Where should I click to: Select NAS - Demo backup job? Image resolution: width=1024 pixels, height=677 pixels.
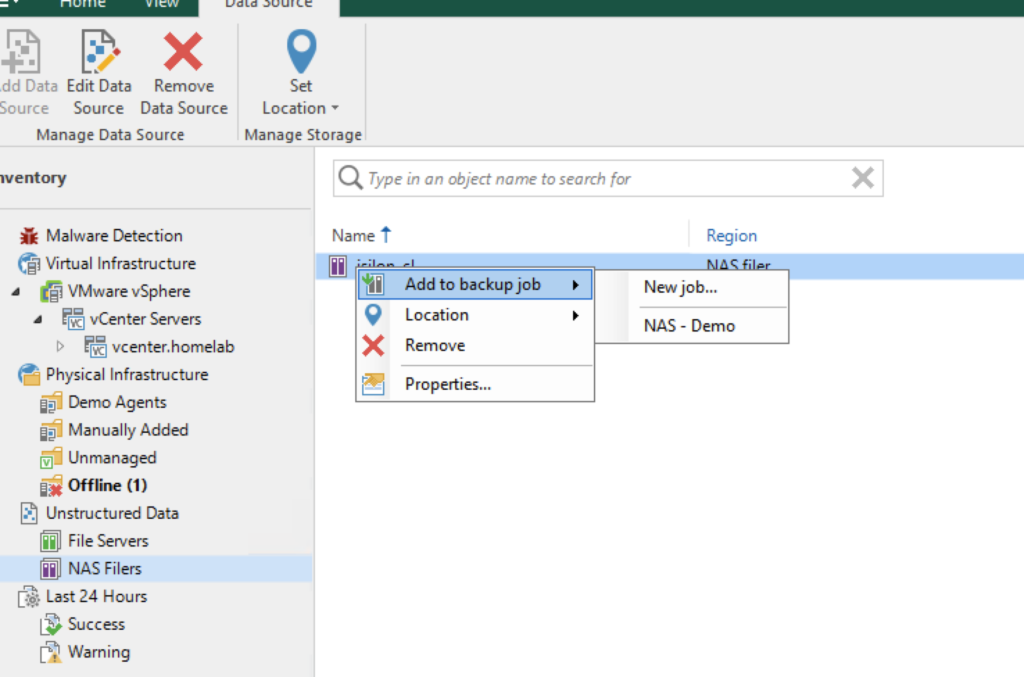coord(689,326)
